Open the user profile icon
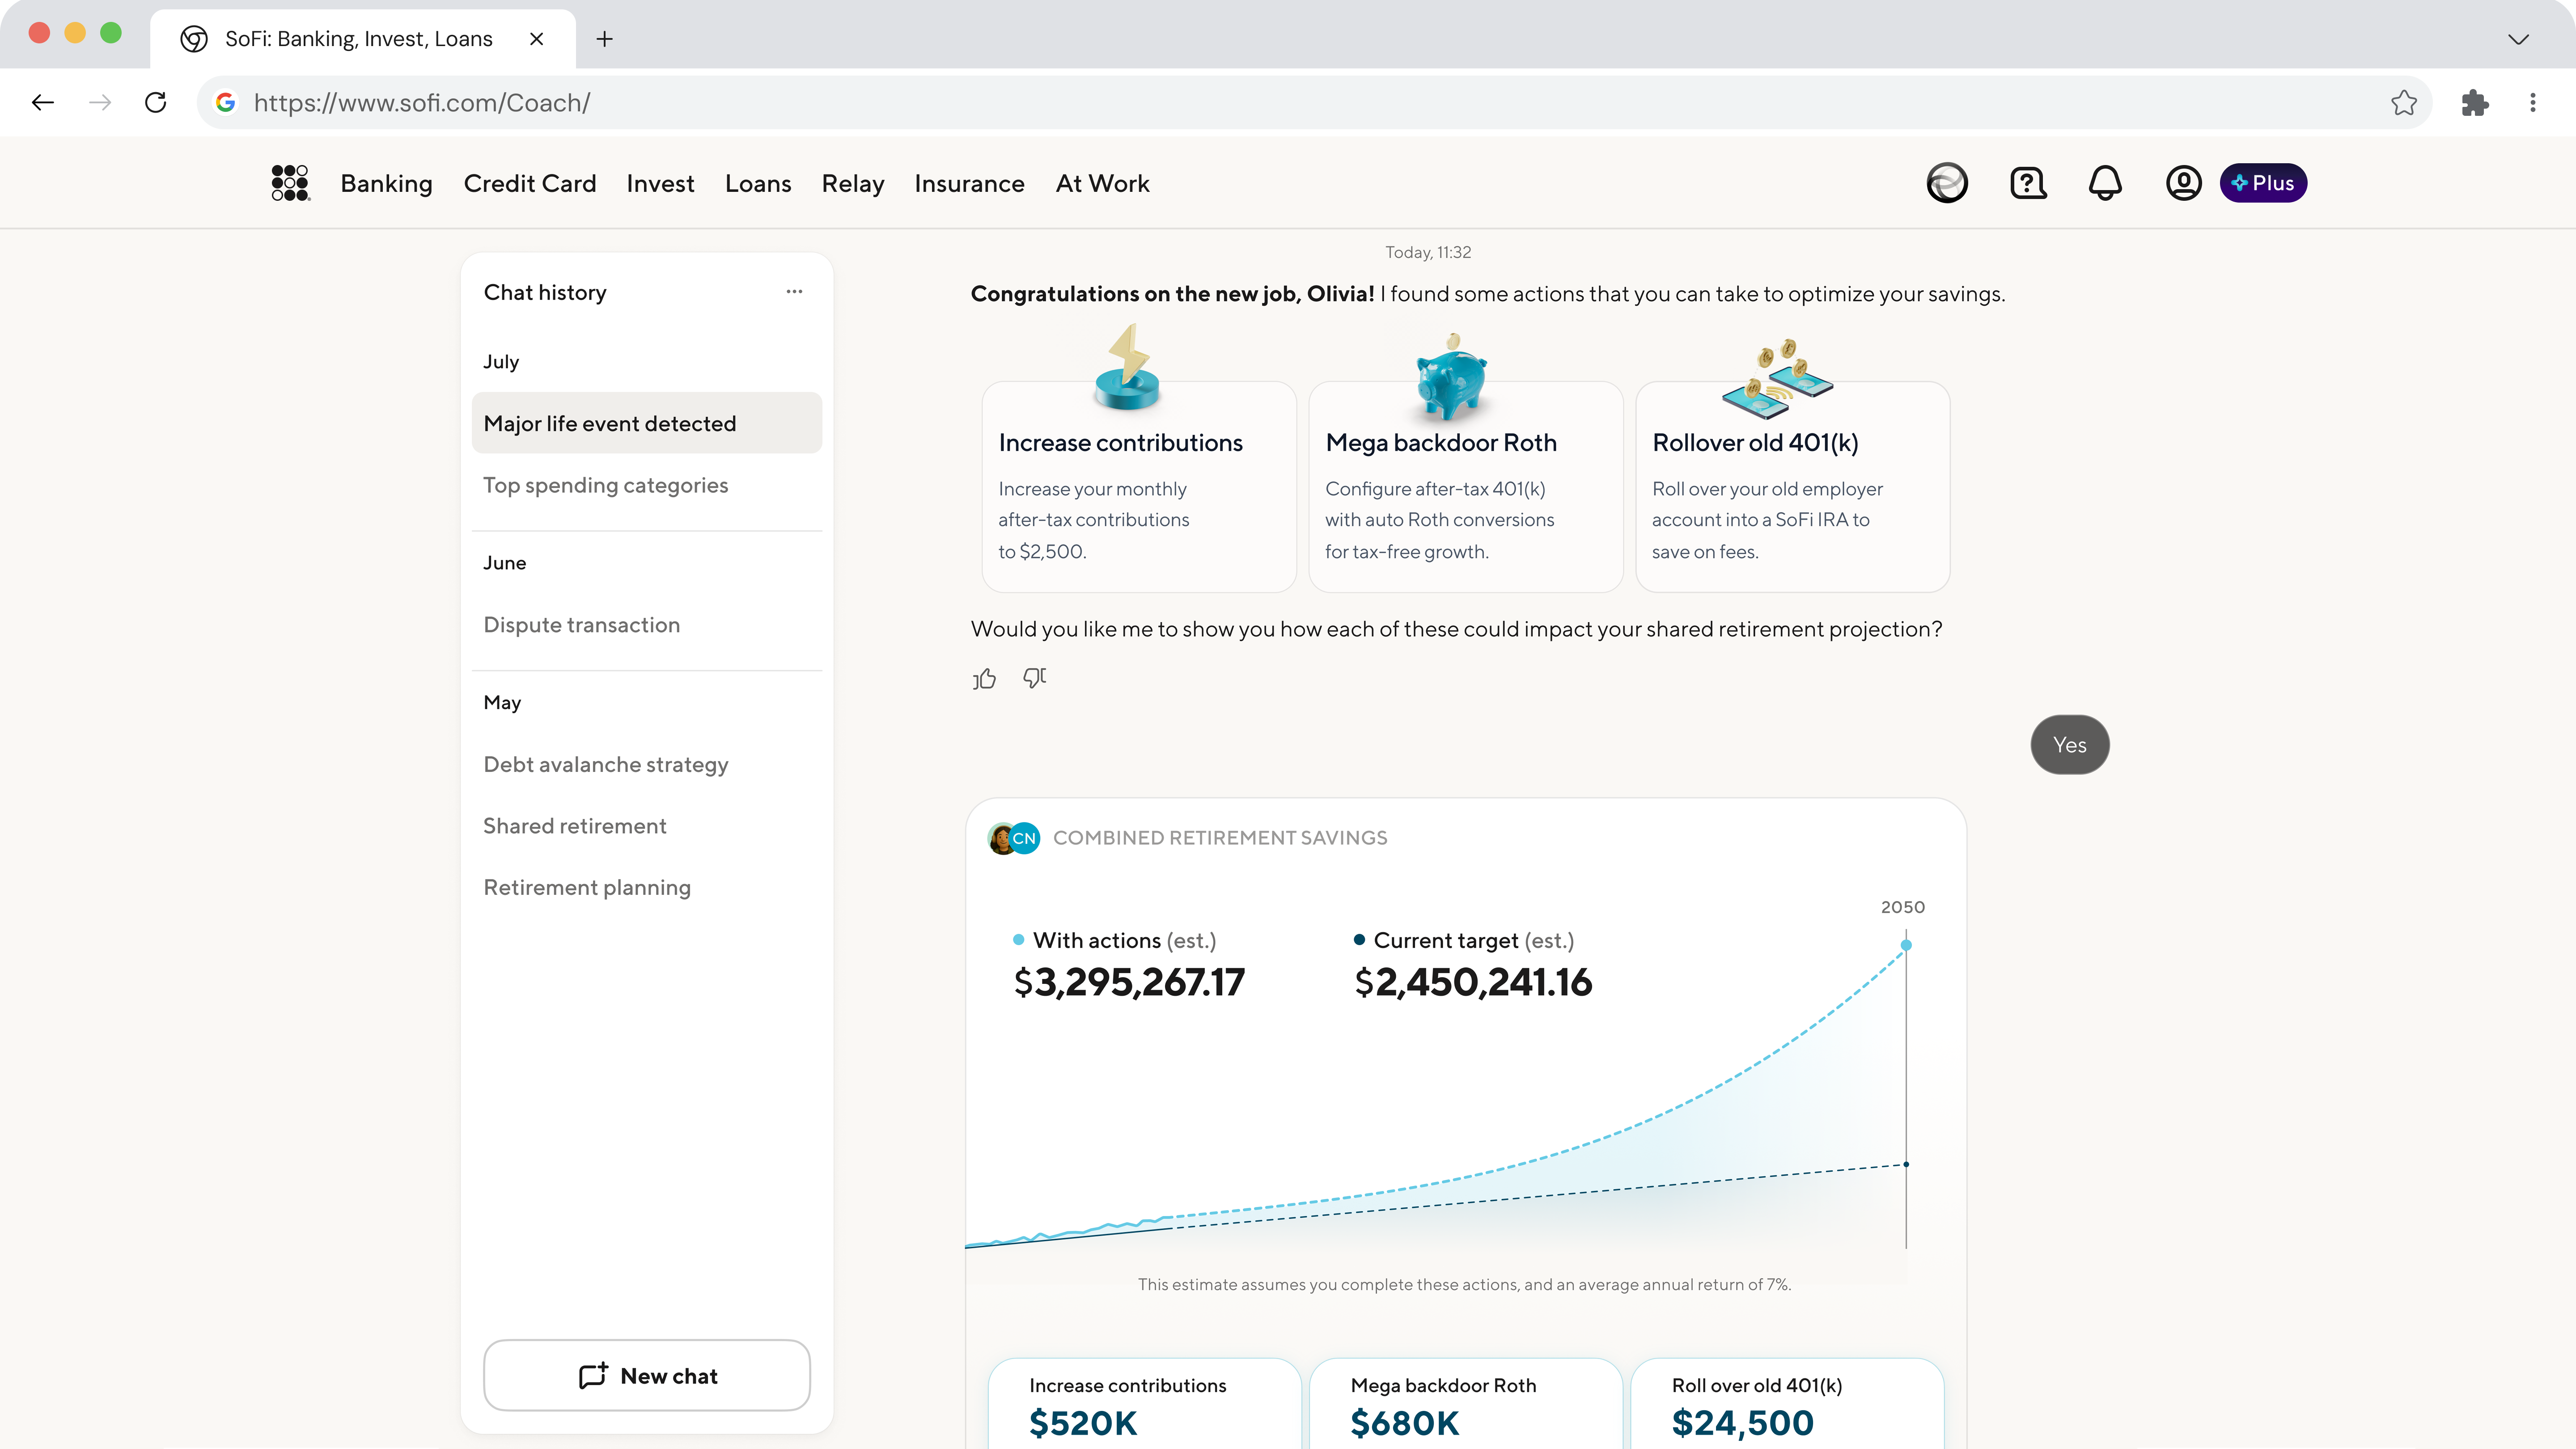2576x1449 pixels. pyautogui.click(x=2184, y=183)
